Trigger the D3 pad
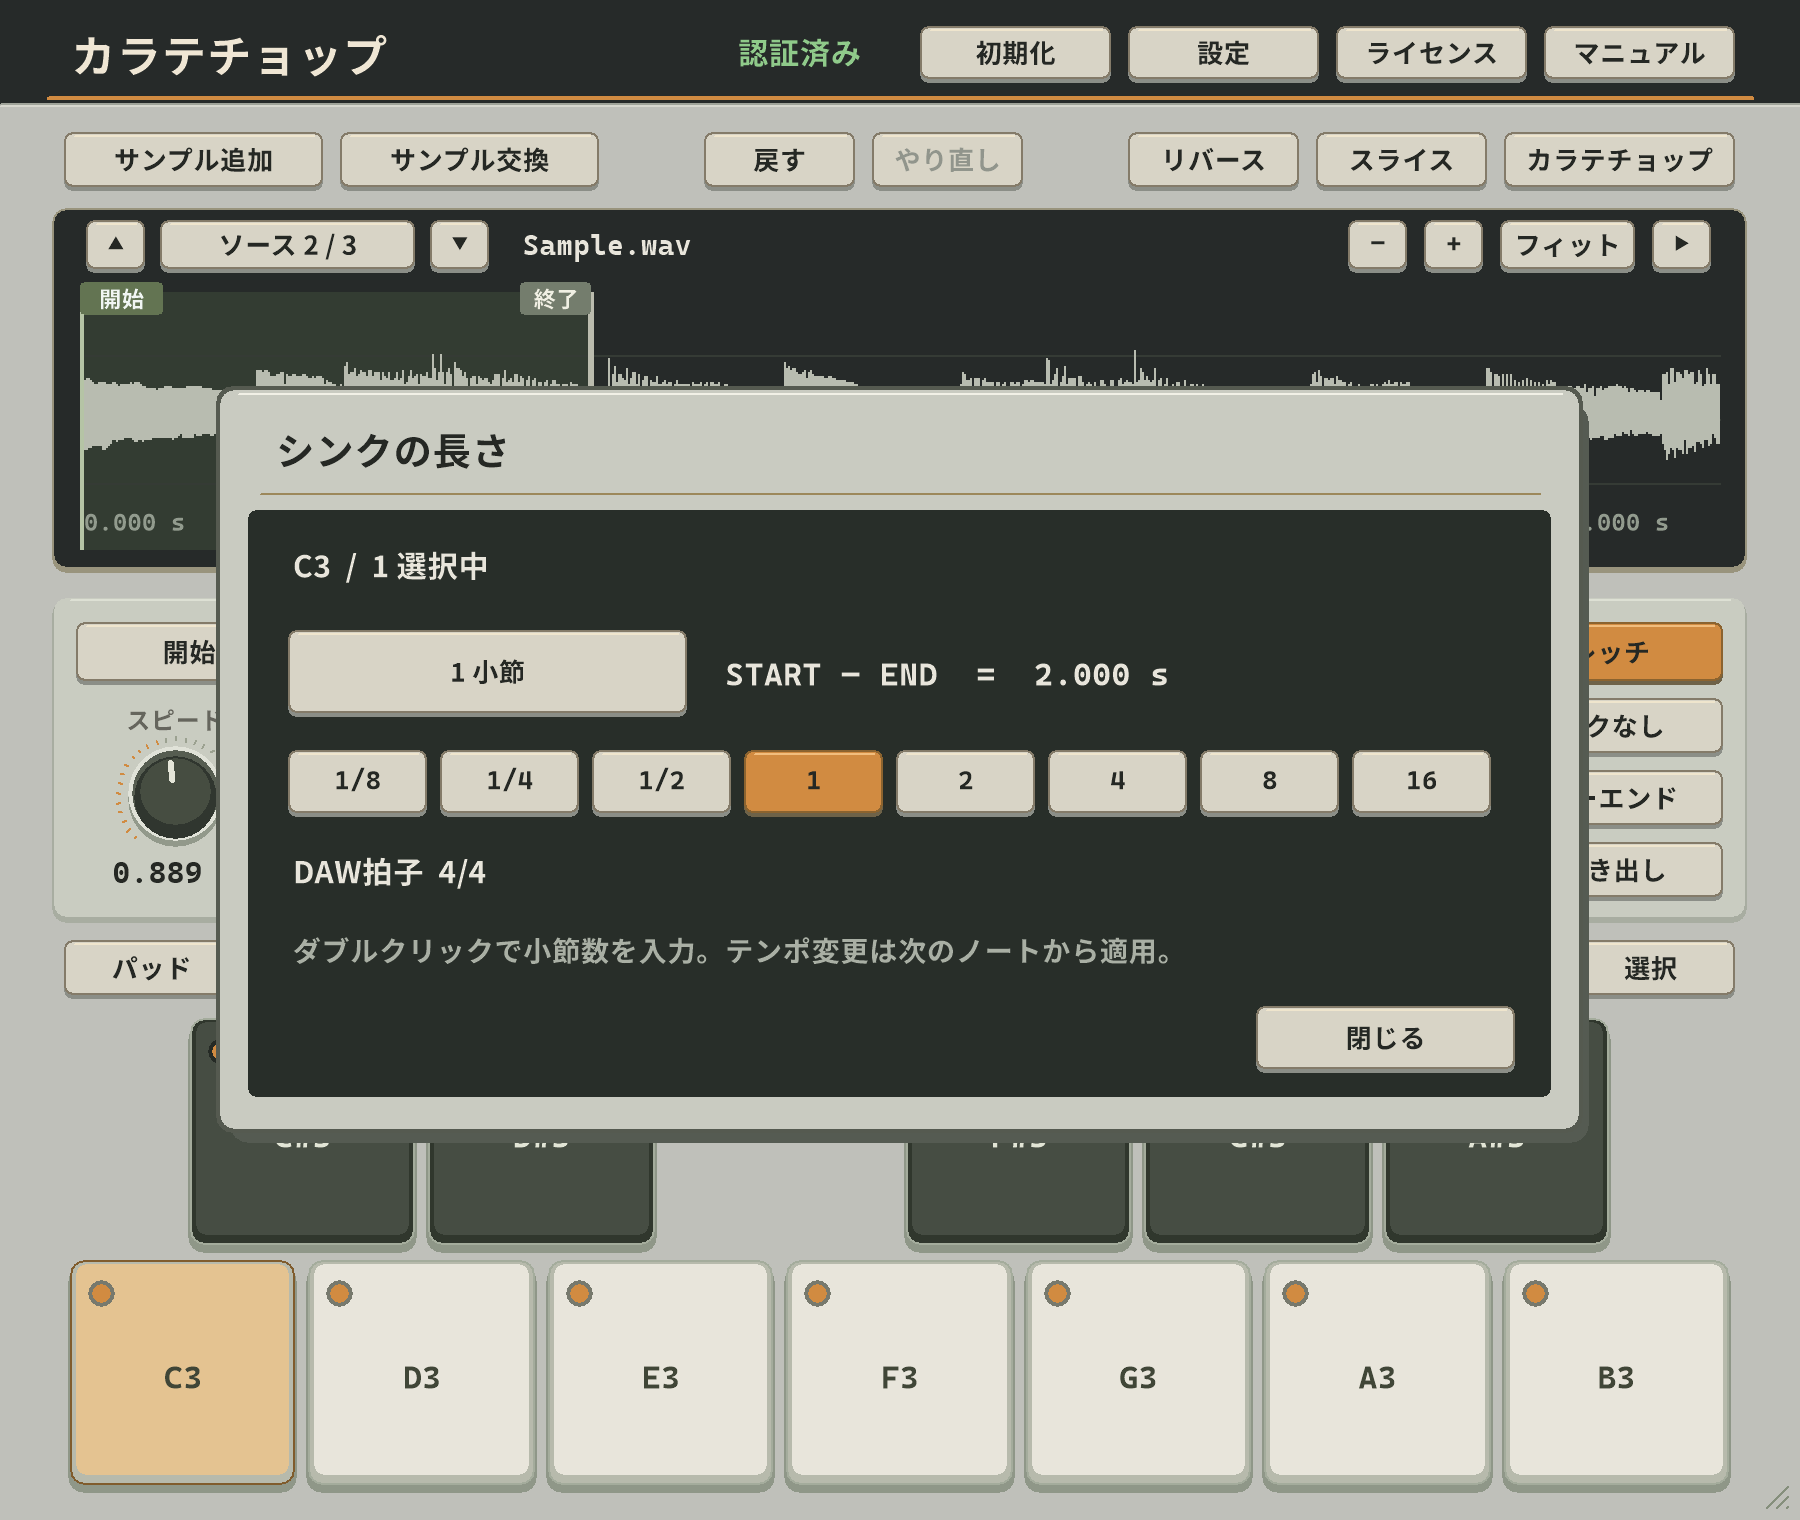Viewport: 1800px width, 1520px height. click(422, 1372)
